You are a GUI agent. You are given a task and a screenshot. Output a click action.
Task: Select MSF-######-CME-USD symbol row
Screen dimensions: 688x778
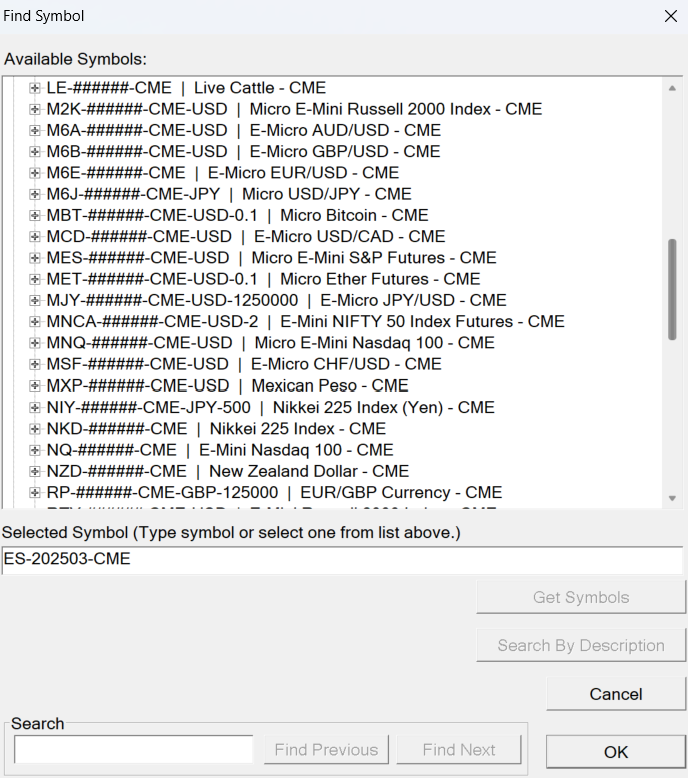click(x=244, y=365)
